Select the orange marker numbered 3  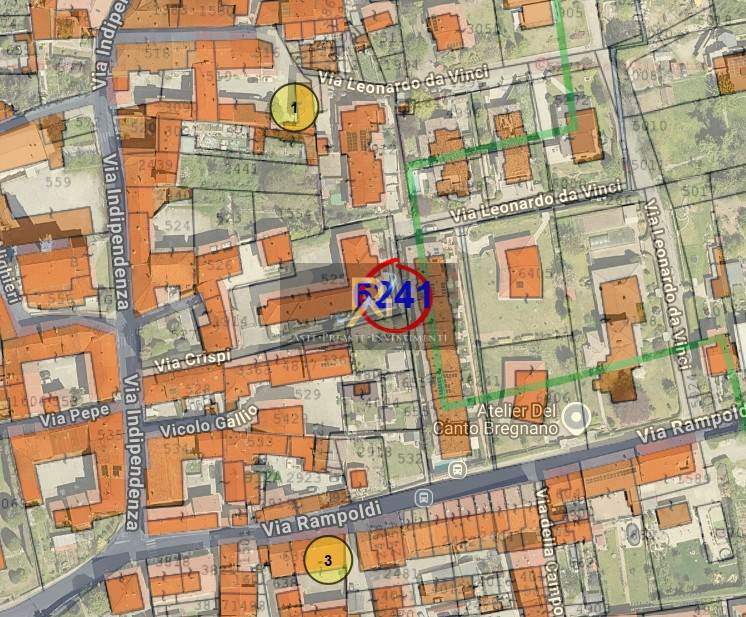[328, 560]
